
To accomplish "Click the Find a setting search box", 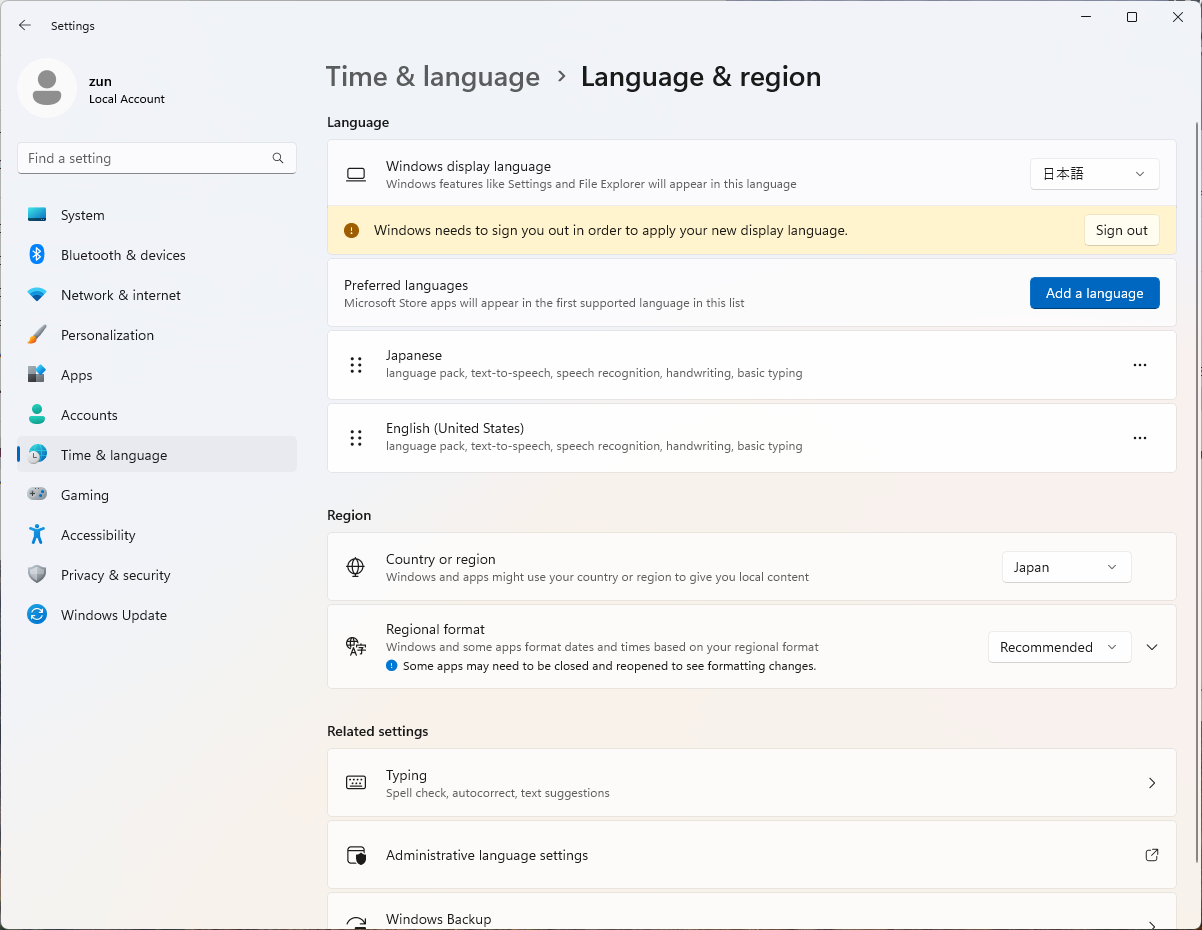I will [157, 158].
